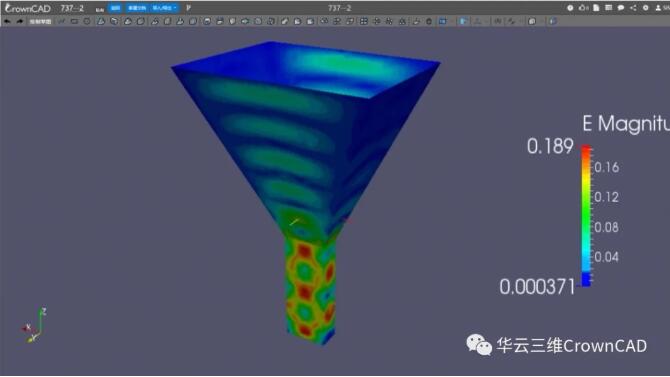The image size is (670, 377).
Task: Open the comments speech bubble icon
Action: point(621,8)
